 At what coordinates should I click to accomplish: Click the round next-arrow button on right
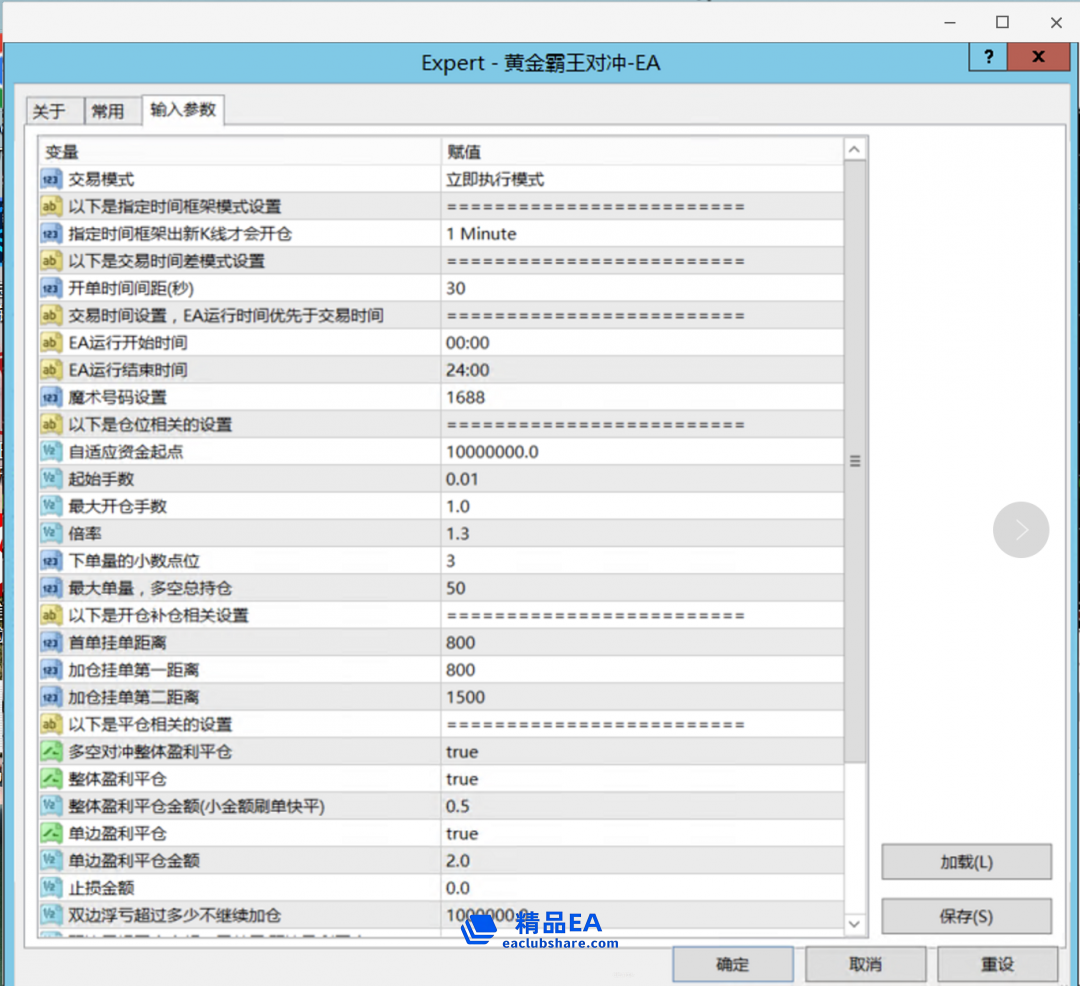(x=1021, y=530)
